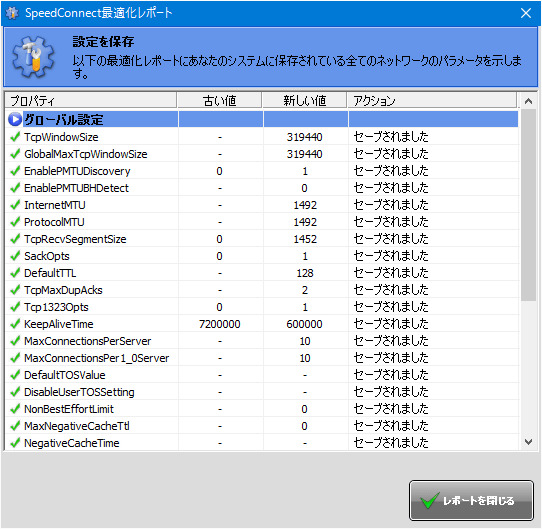Viewport: 542px width, 529px height.
Task: Click new value 1492 in InternetMTU row
Action: point(305,205)
